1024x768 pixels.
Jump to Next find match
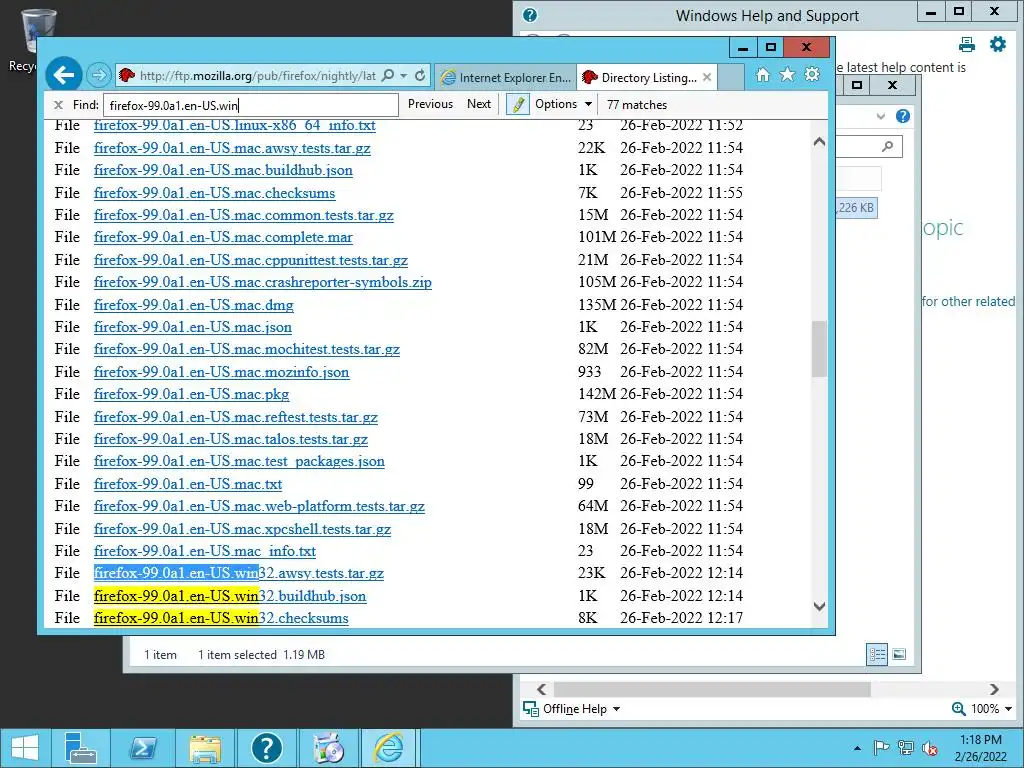(479, 104)
